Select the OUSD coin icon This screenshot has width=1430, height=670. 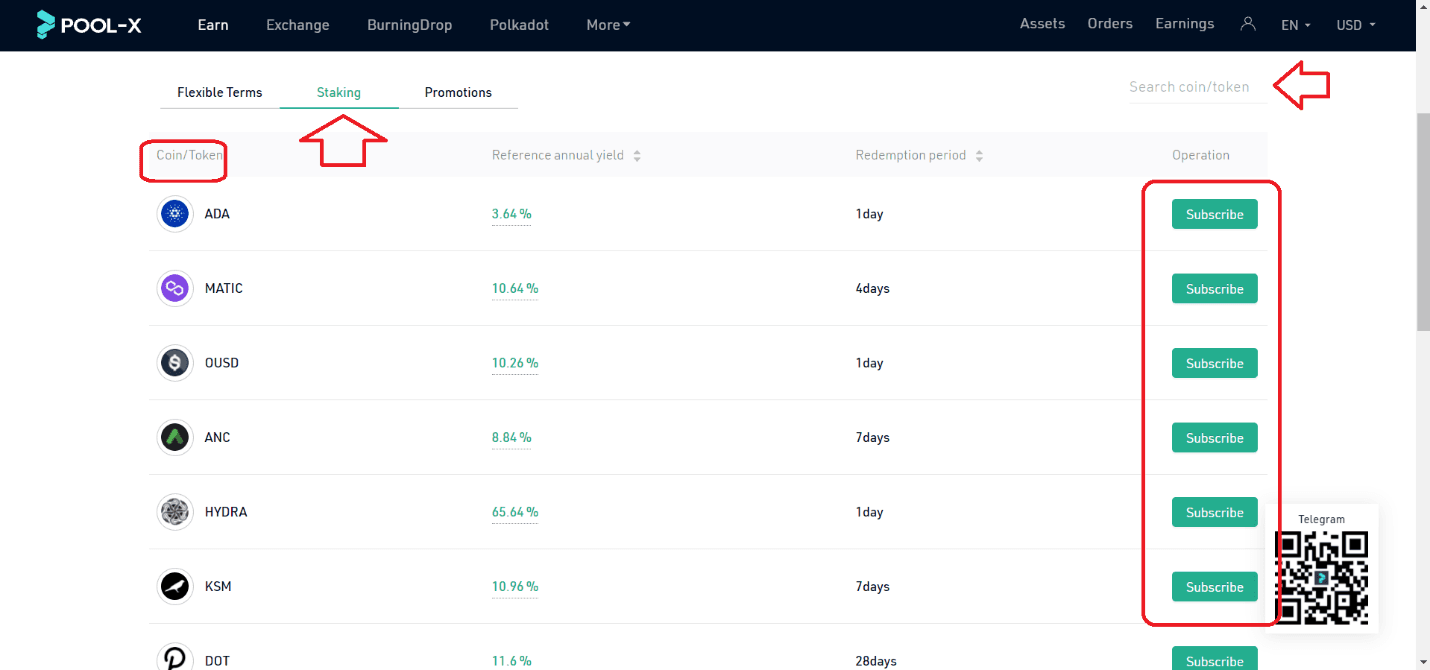tap(175, 363)
